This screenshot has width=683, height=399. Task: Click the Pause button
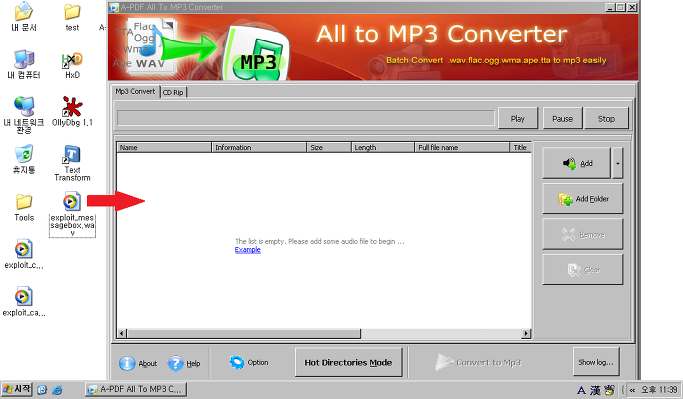pyautogui.click(x=562, y=118)
